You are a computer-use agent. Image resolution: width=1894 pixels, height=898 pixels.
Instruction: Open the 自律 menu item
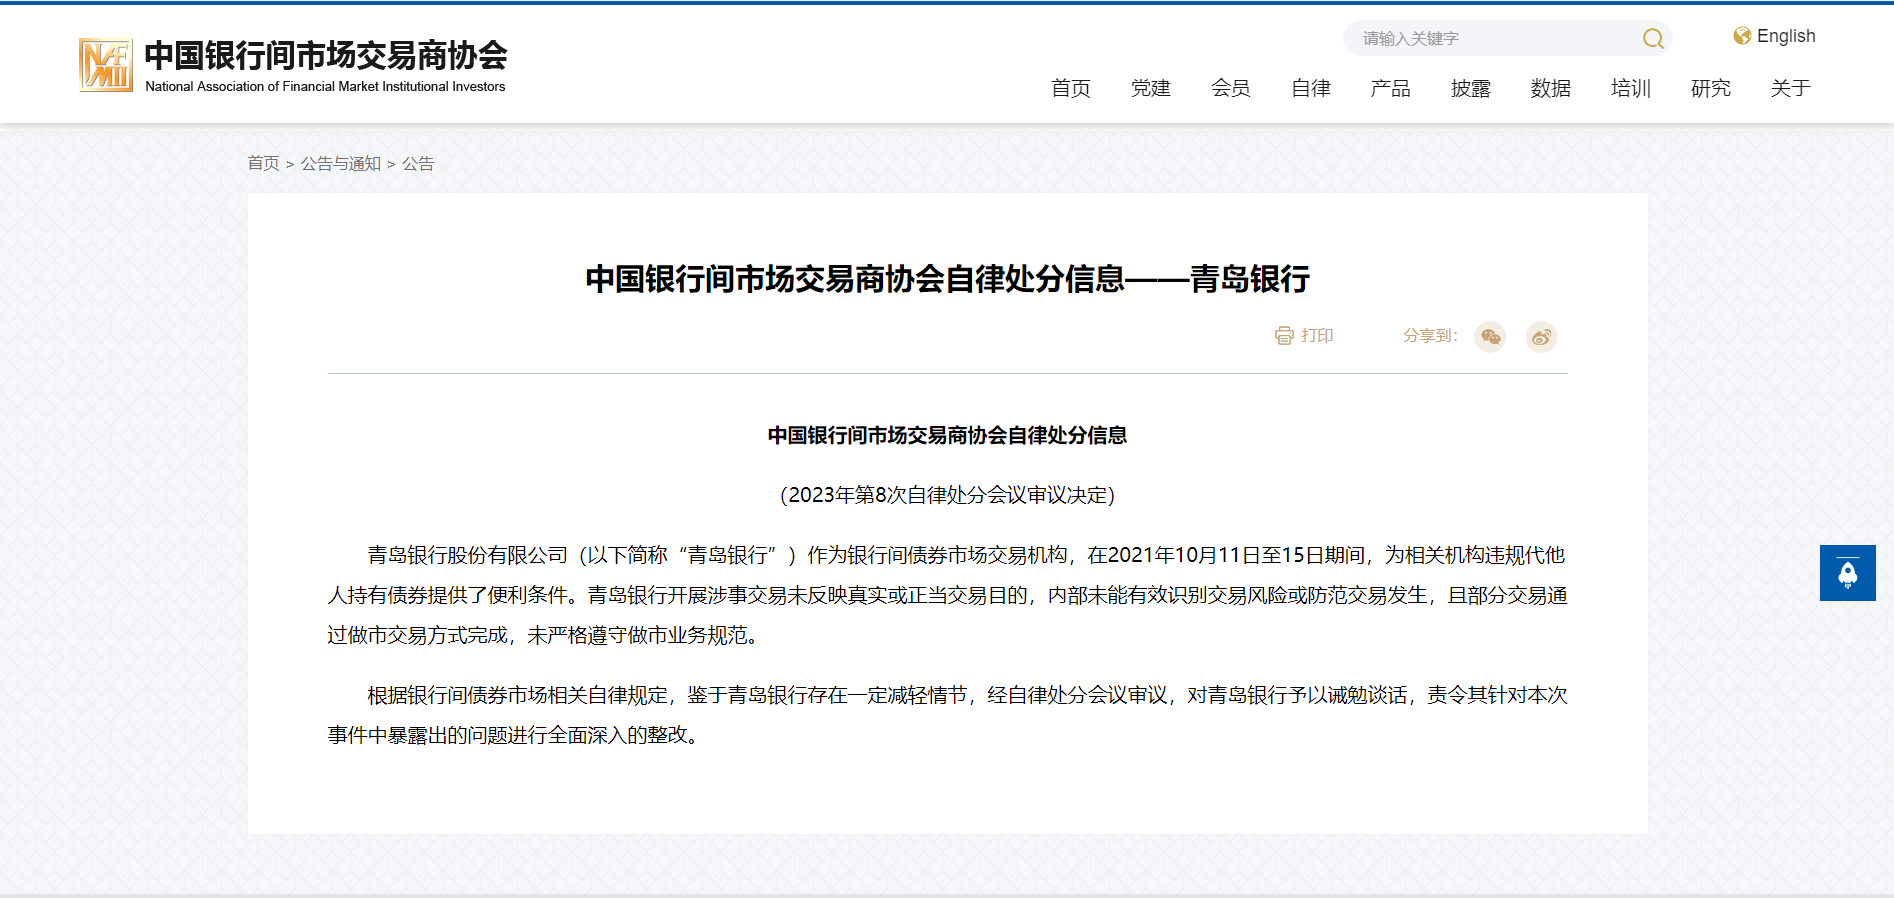[1310, 88]
